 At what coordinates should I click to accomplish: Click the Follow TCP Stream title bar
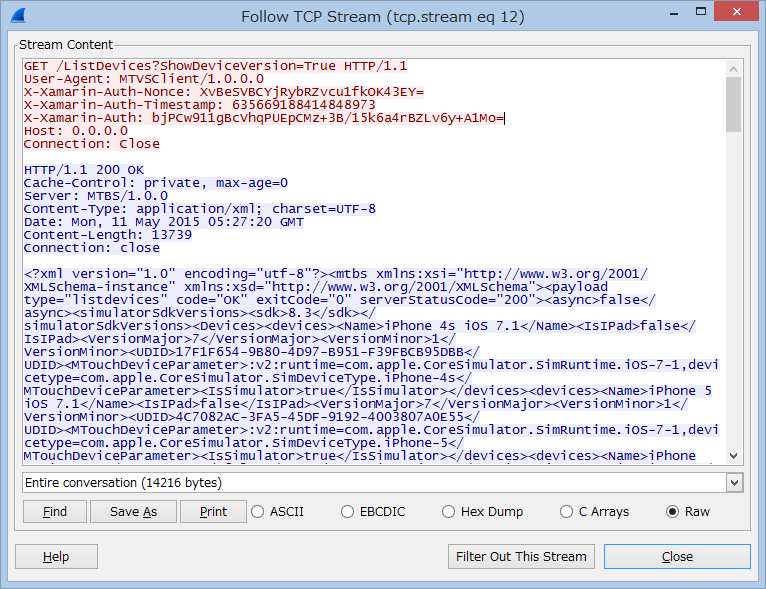click(x=383, y=17)
